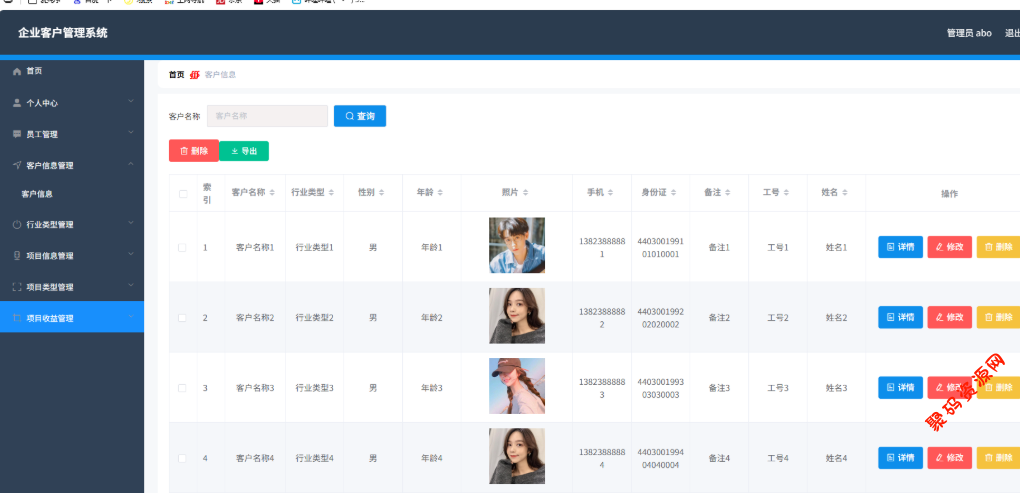
Task: Click the person icon beside 个人中心
Action: (x=17, y=103)
